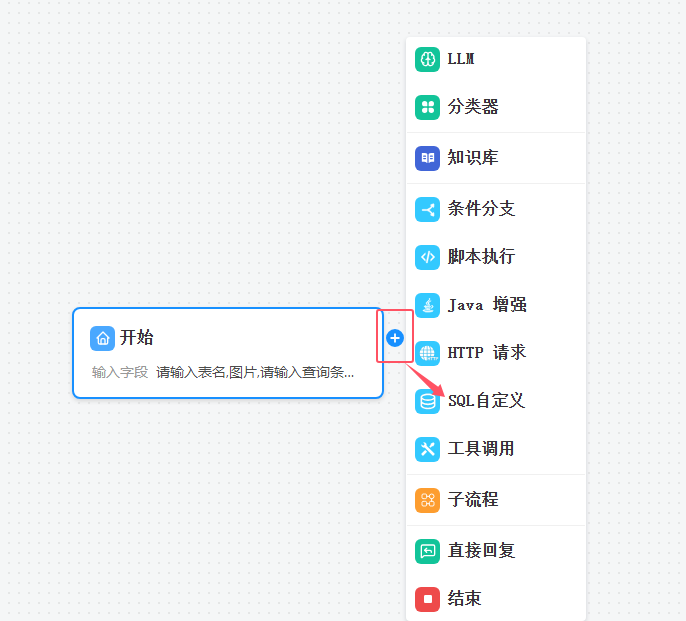Image resolution: width=686 pixels, height=621 pixels.
Task: Add a 直接回复 node from menu
Action: coord(481,551)
